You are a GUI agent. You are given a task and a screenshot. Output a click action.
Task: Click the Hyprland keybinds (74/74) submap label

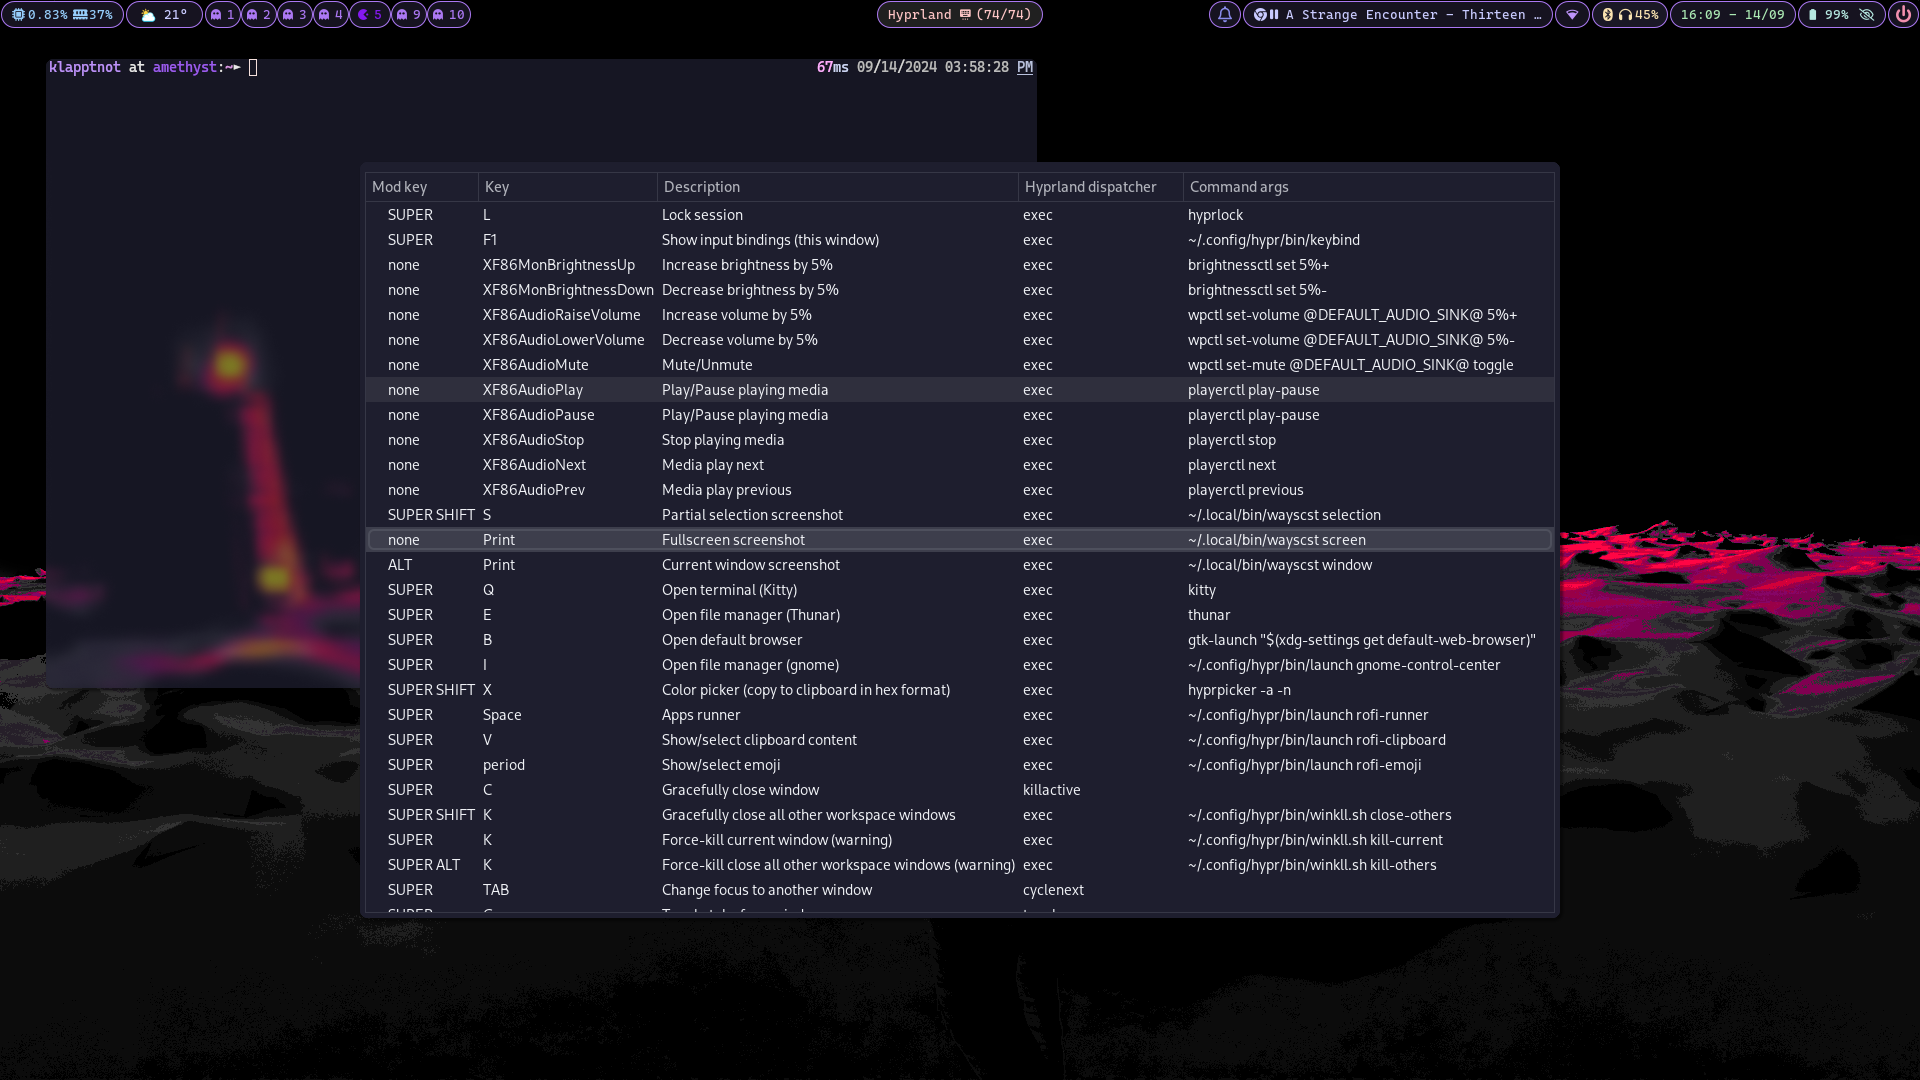point(958,15)
